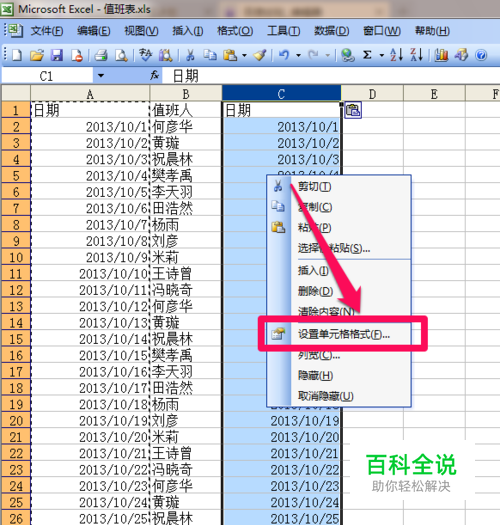Screen dimensions: 500x525
Task: Open the 文件(F) menu
Action: (47, 31)
